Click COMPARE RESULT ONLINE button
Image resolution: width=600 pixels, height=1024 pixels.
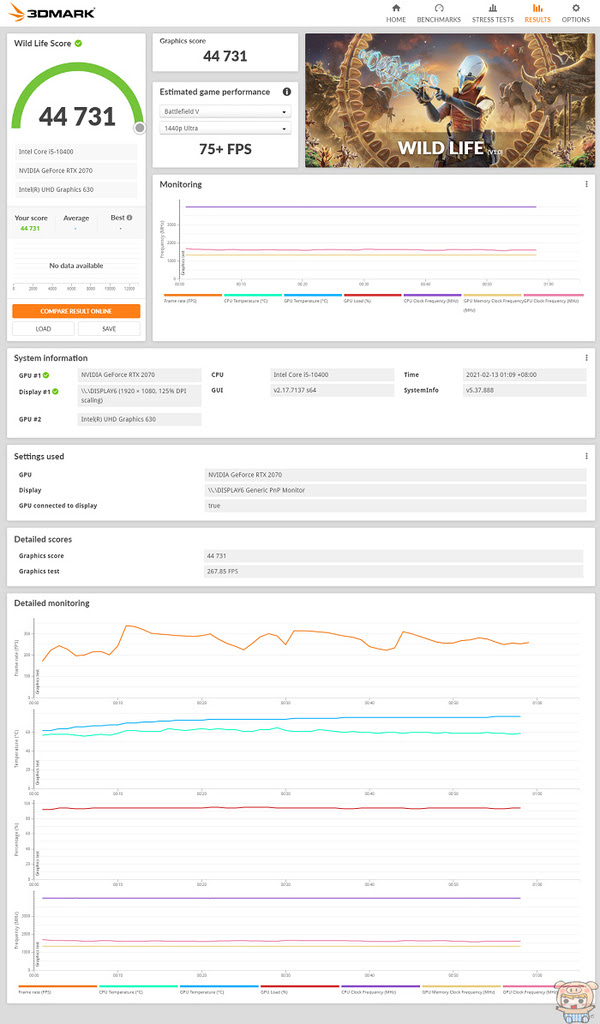(76, 311)
